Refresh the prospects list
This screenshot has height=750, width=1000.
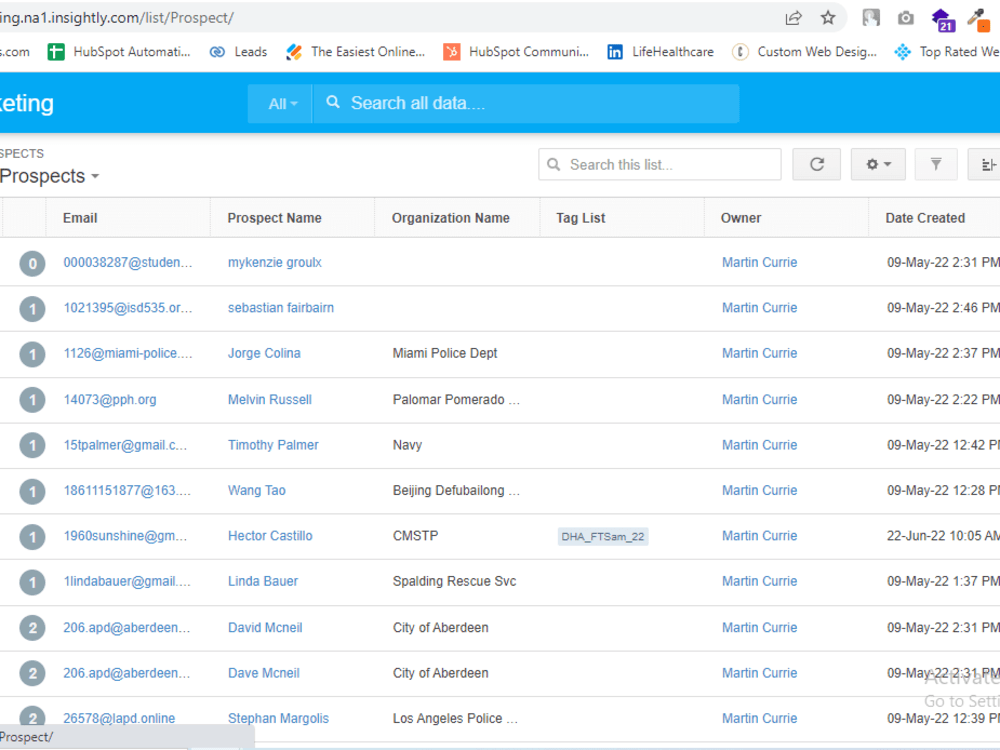tap(816, 165)
